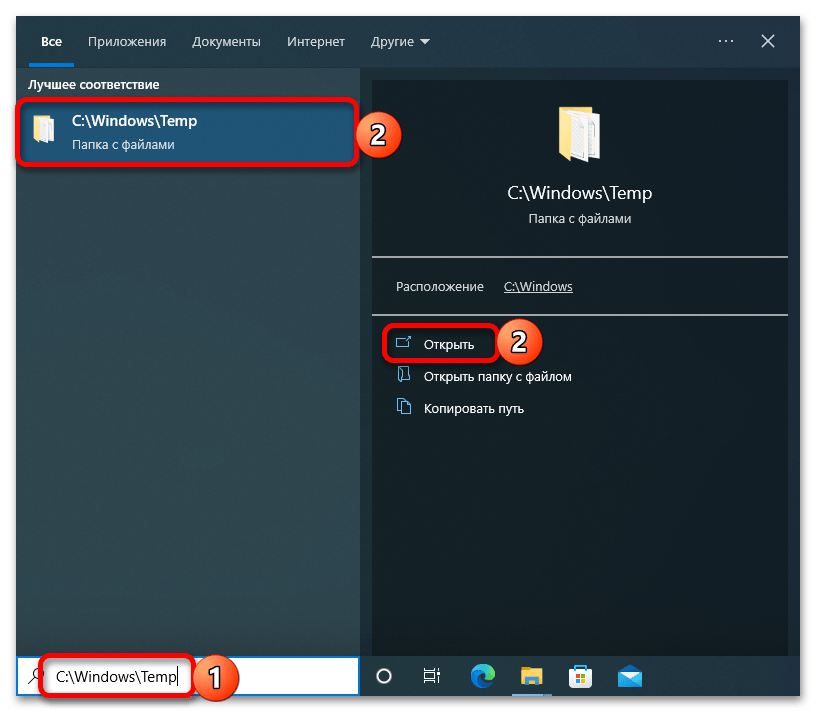The width and height of the screenshot is (816, 712).
Task: Switch to the Приложения tab
Action: (127, 41)
